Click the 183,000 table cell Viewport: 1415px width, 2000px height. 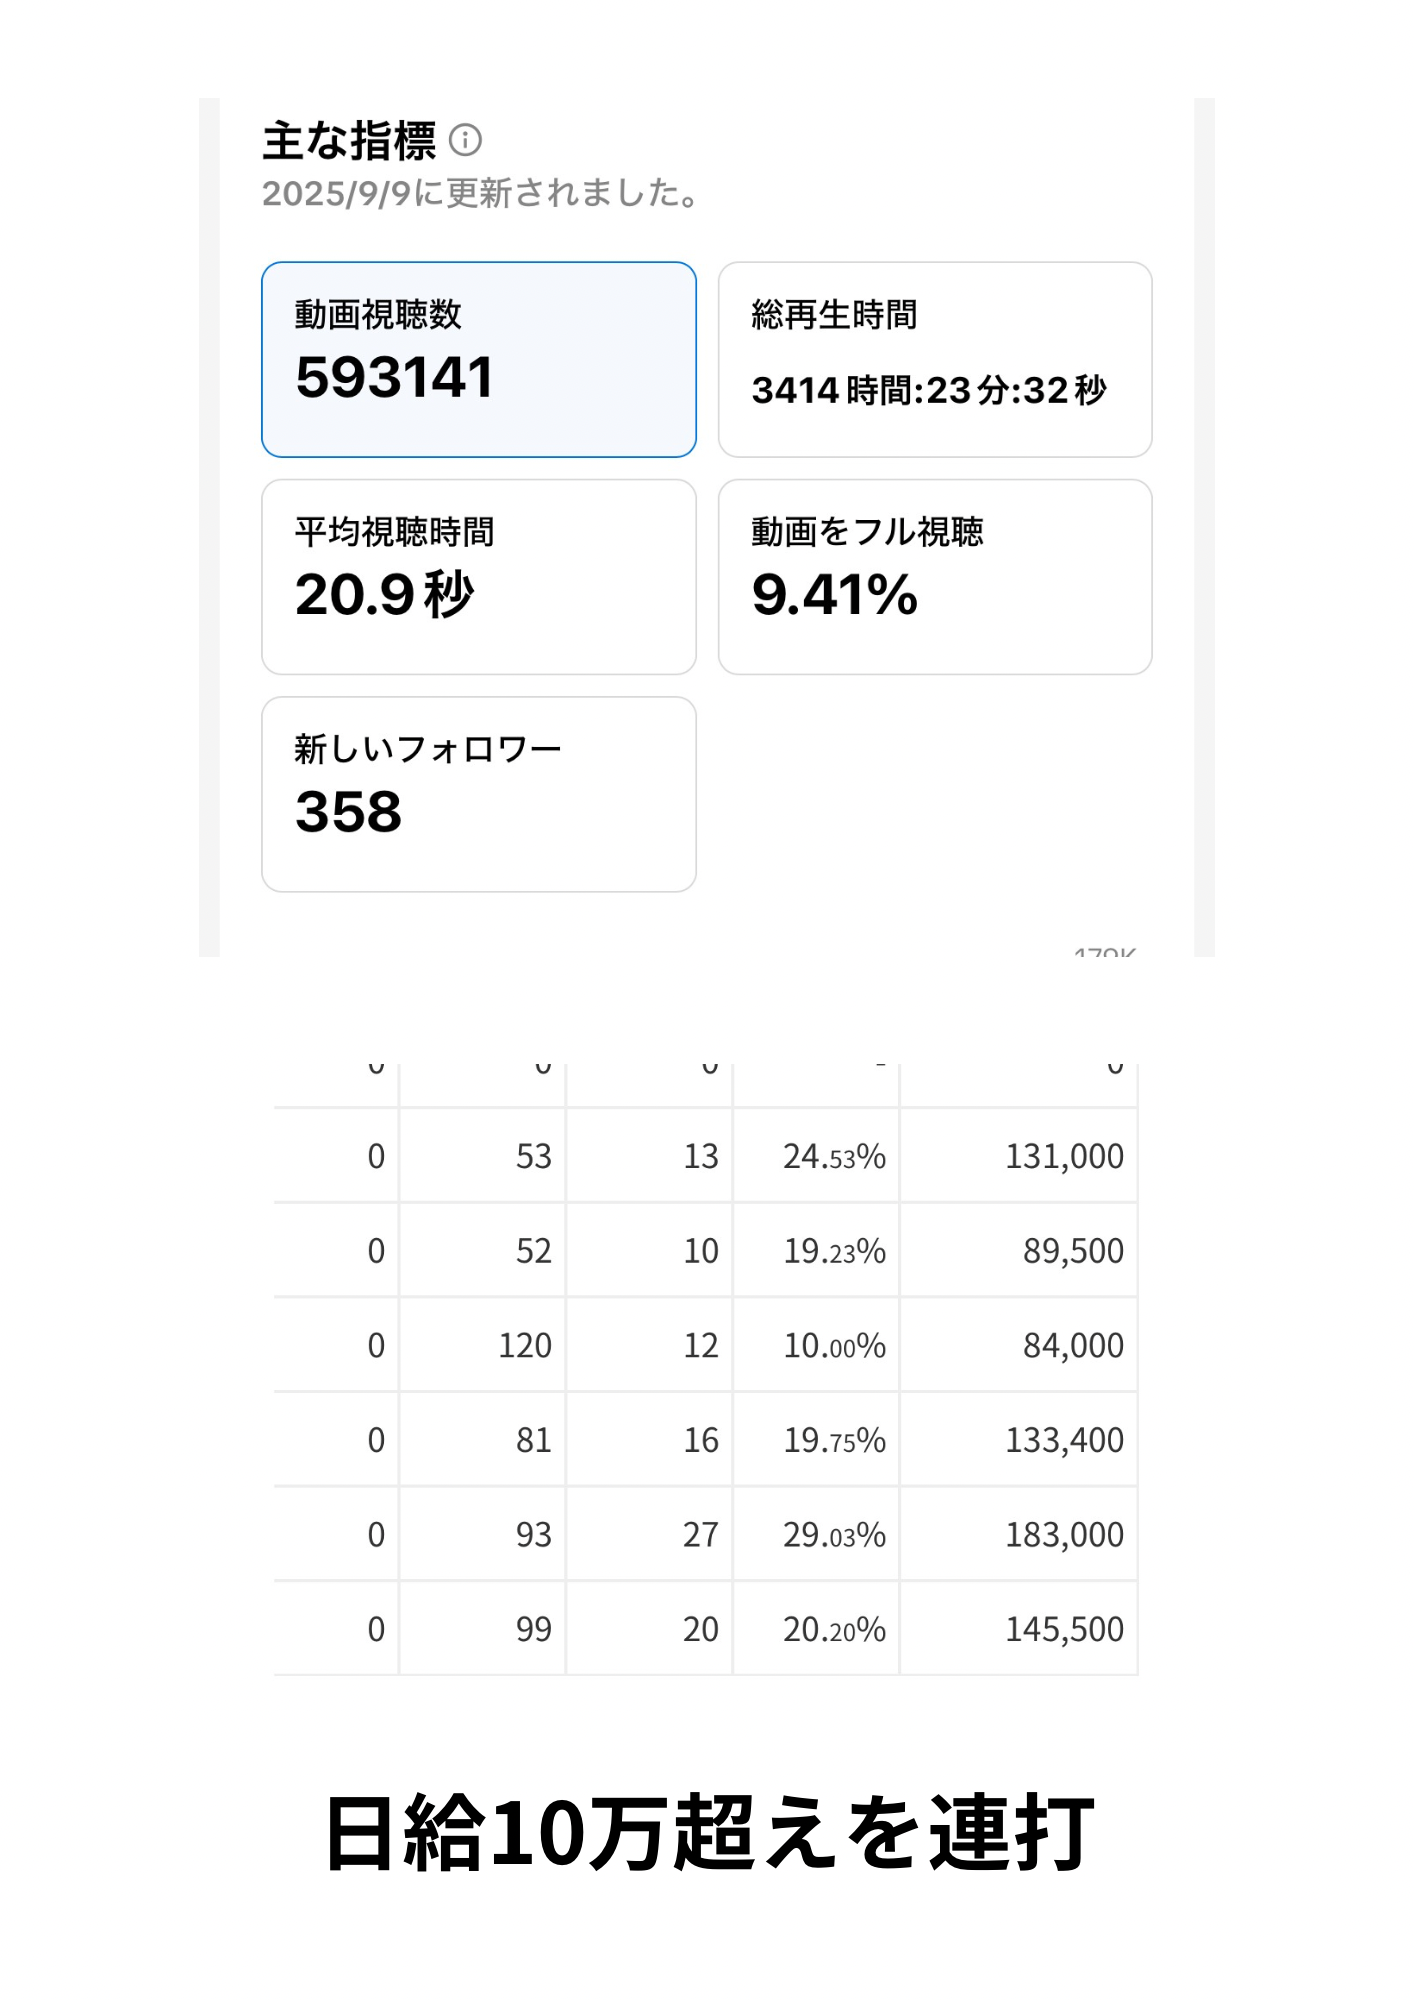(x=1063, y=1535)
